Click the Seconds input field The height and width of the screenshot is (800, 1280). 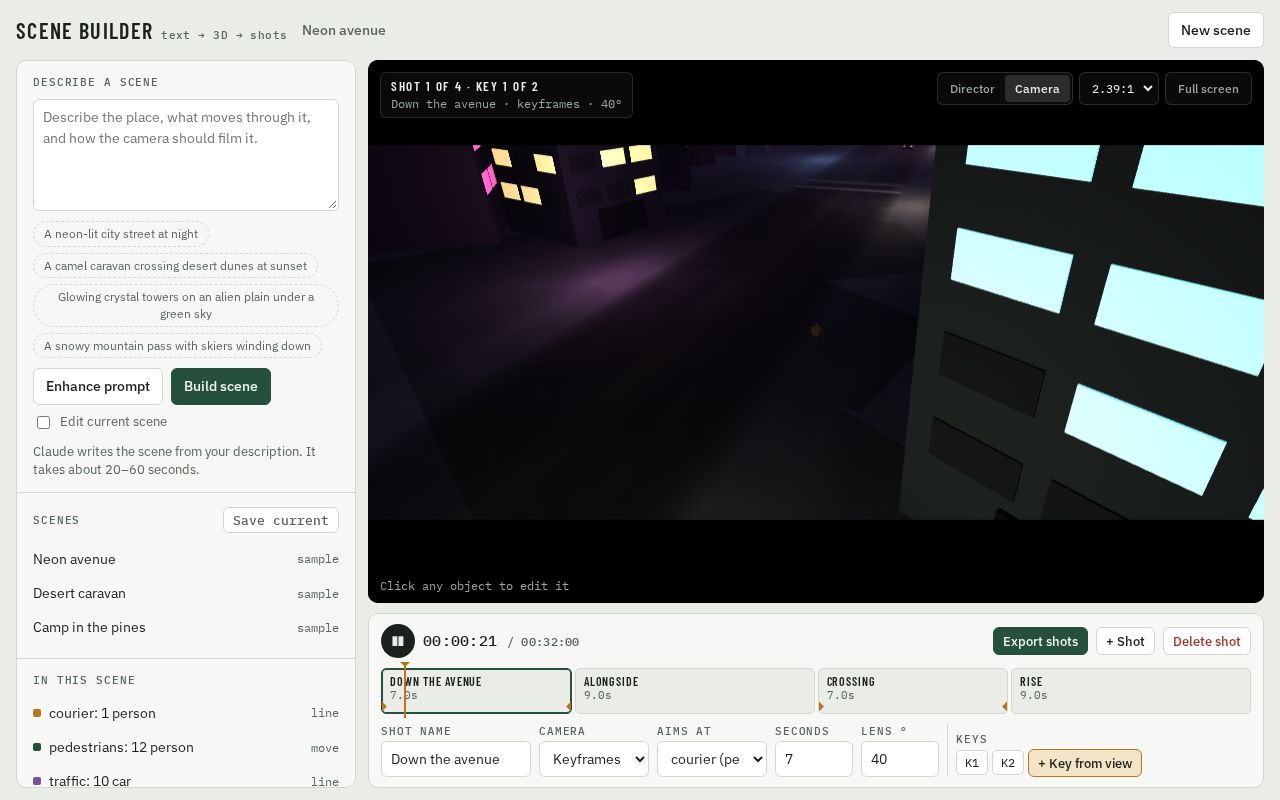point(814,759)
